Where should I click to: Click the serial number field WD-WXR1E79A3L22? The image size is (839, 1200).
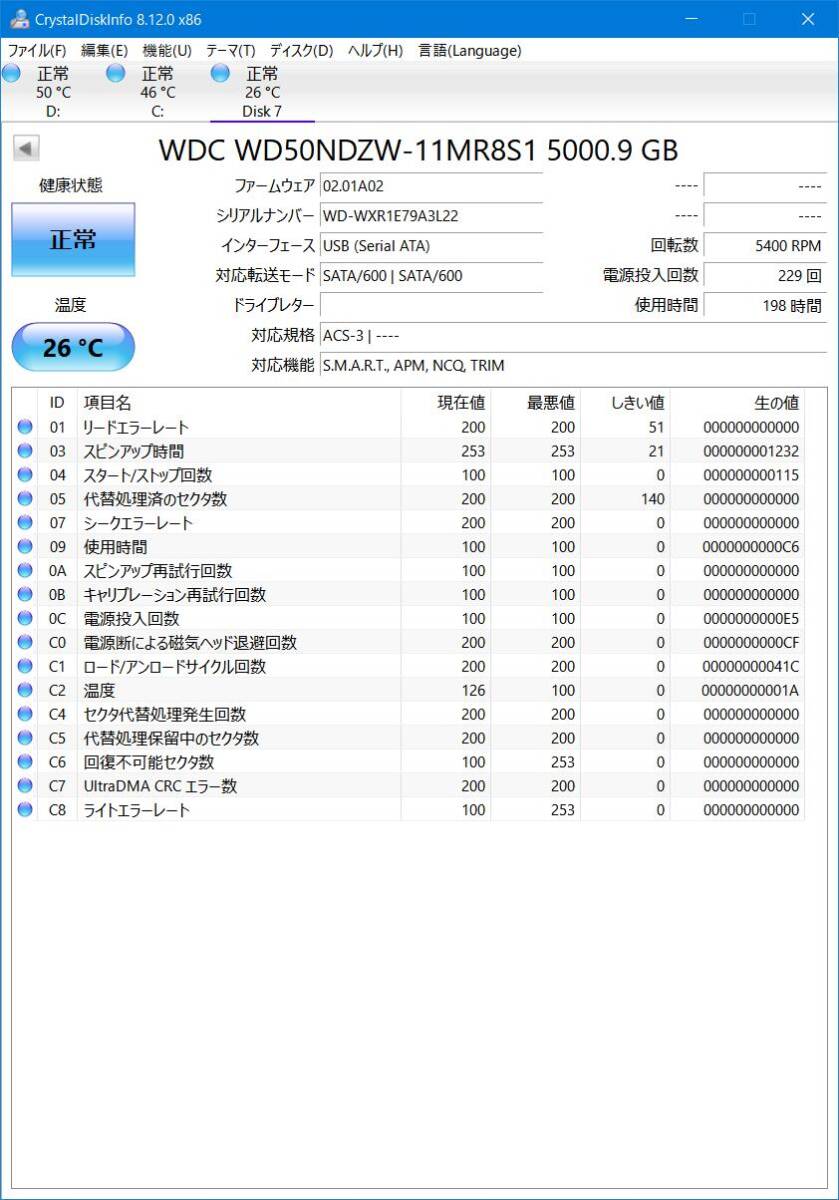click(431, 216)
